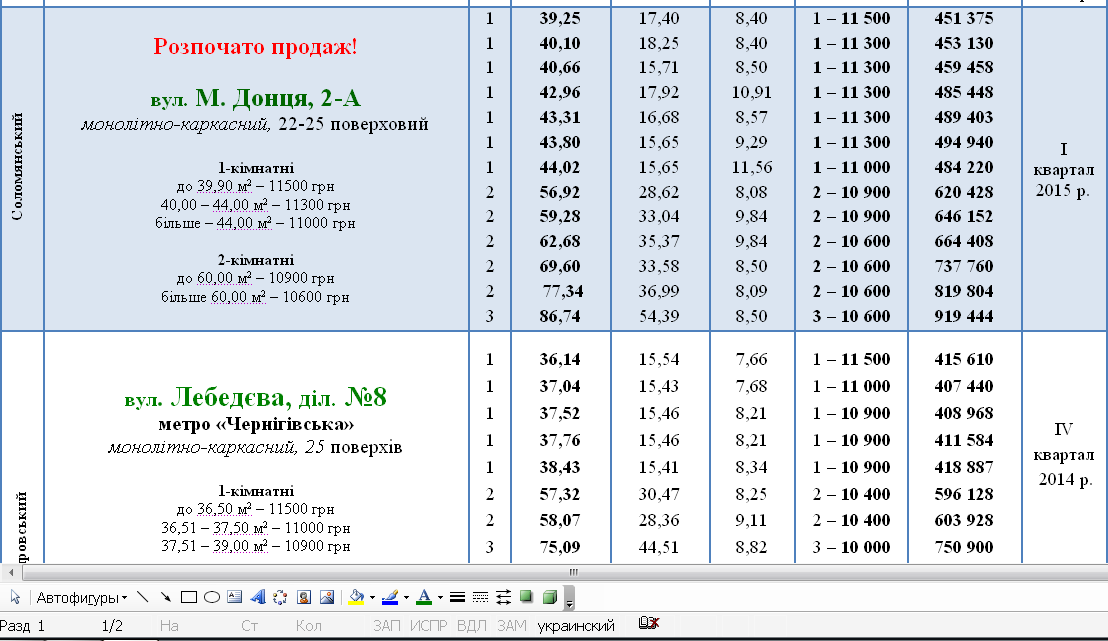
Task: Click the cell value 44,51
Action: coord(659,547)
